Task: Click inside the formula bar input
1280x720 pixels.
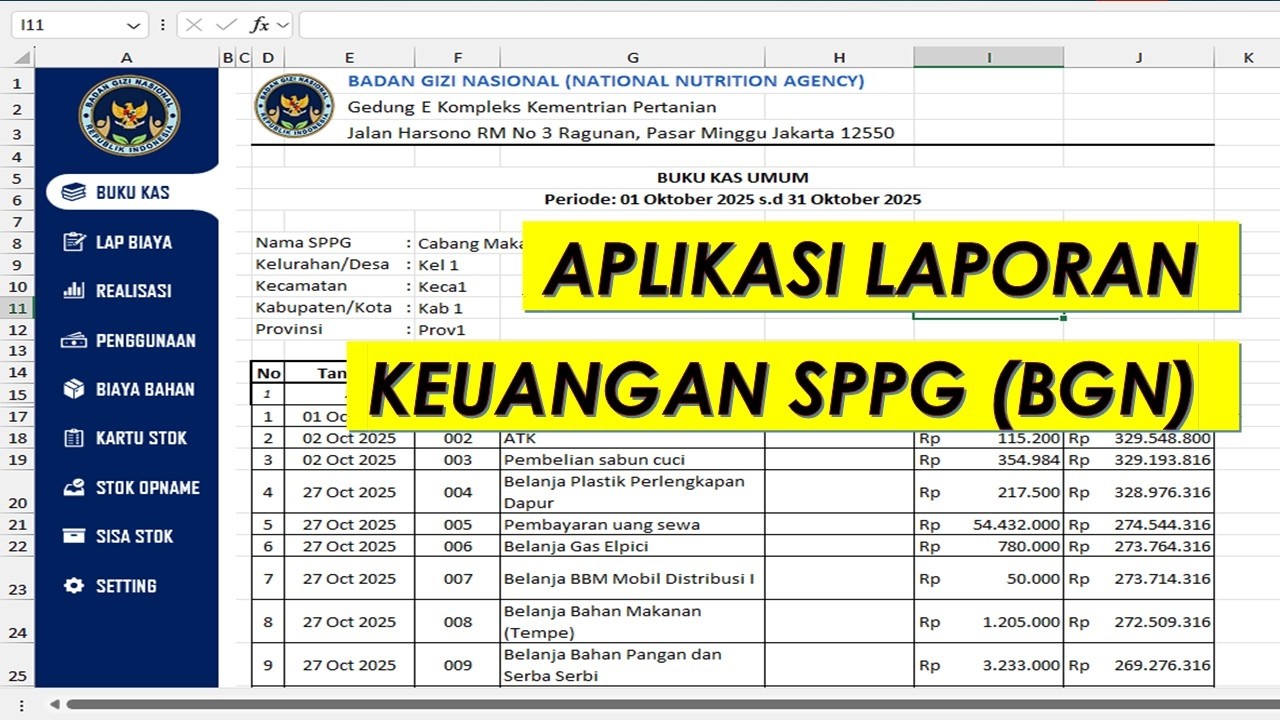Action: 788,25
